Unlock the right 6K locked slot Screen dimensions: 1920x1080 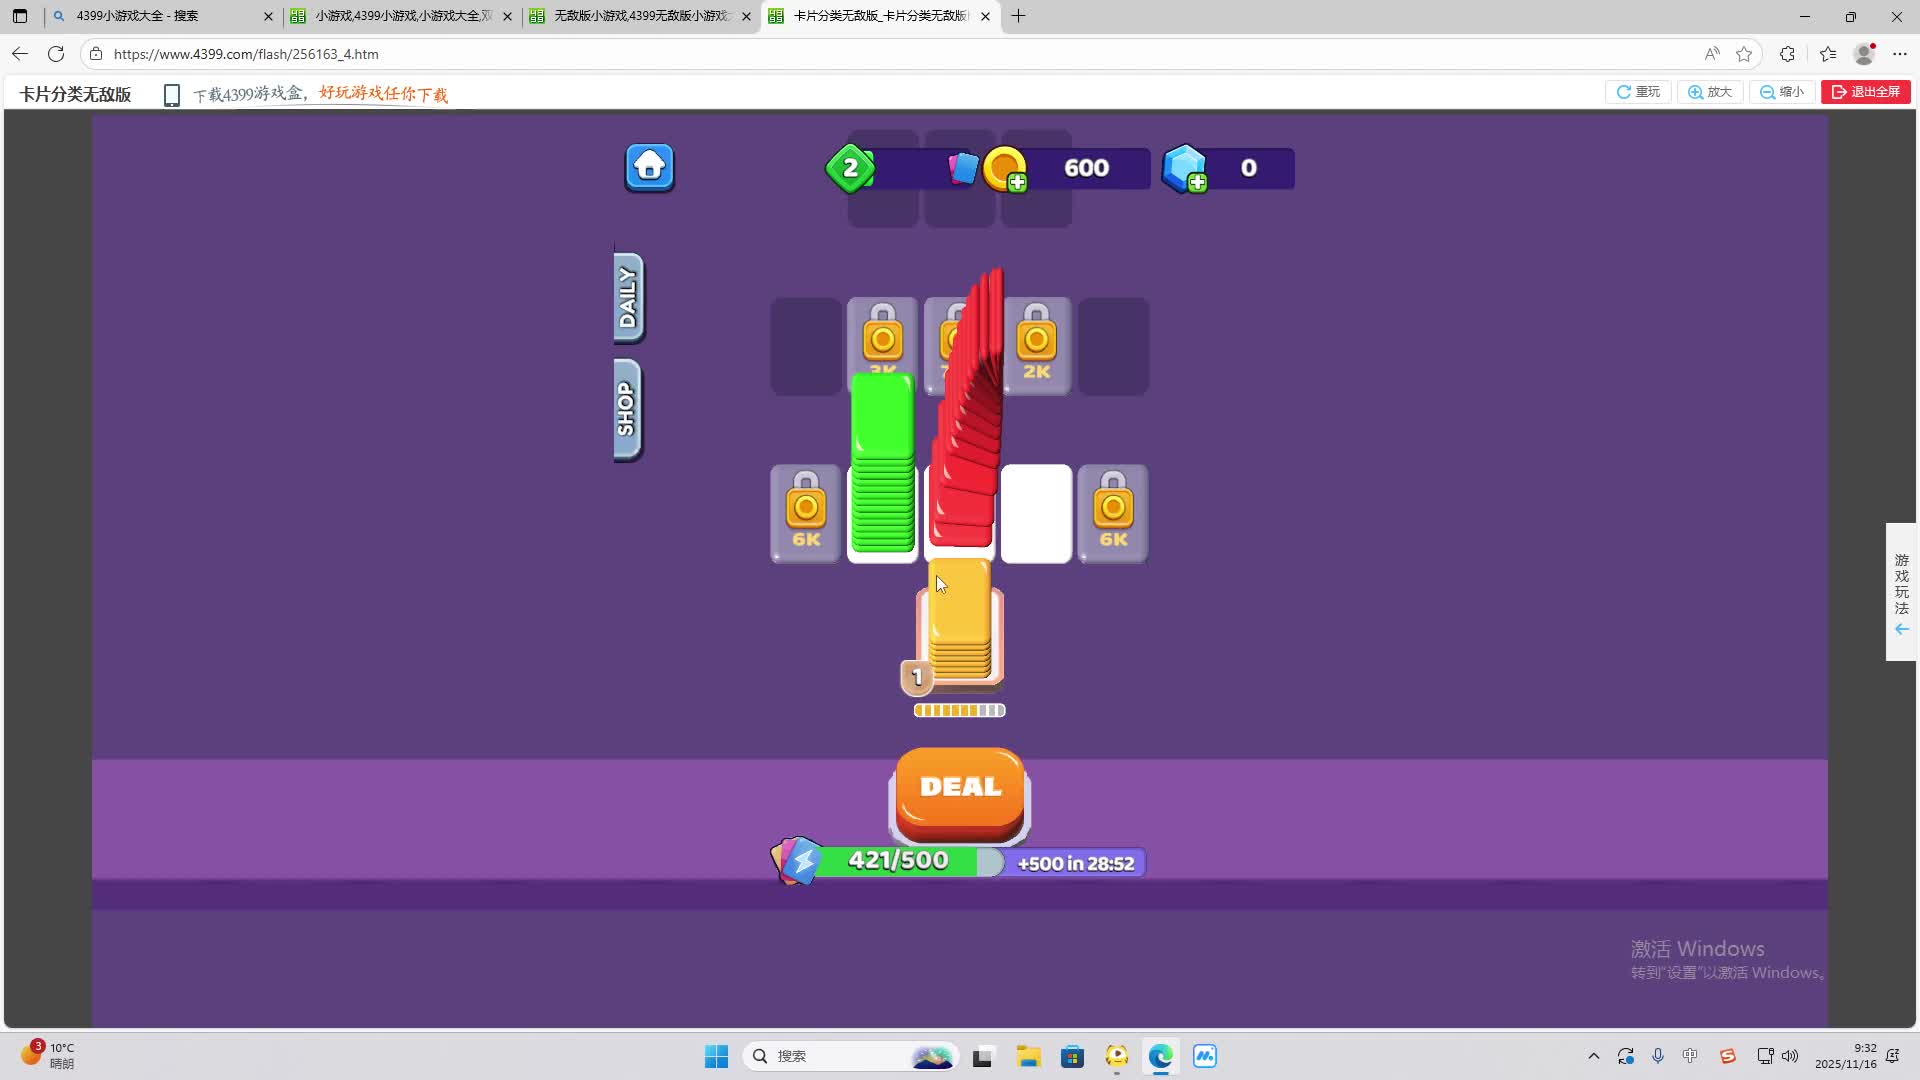1112,513
